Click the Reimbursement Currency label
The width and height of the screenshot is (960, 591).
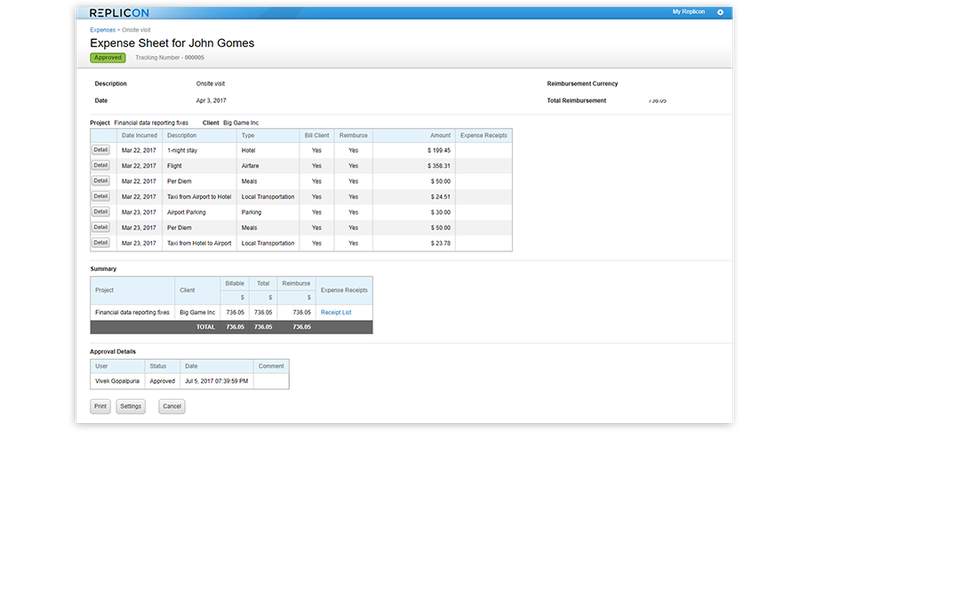click(x=582, y=84)
